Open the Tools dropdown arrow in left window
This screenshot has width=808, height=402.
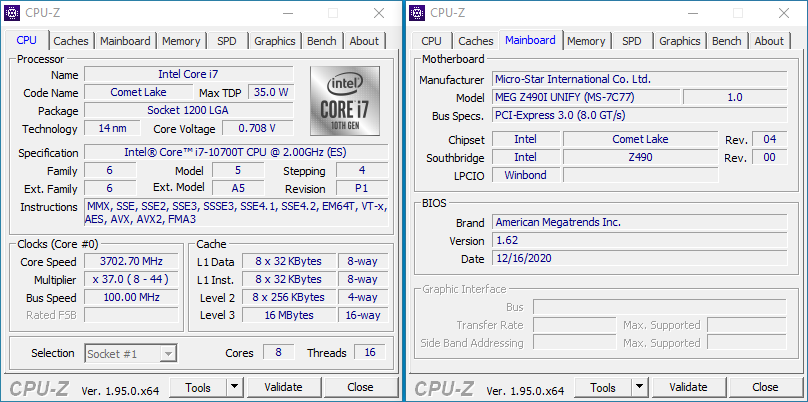pyautogui.click(x=234, y=387)
